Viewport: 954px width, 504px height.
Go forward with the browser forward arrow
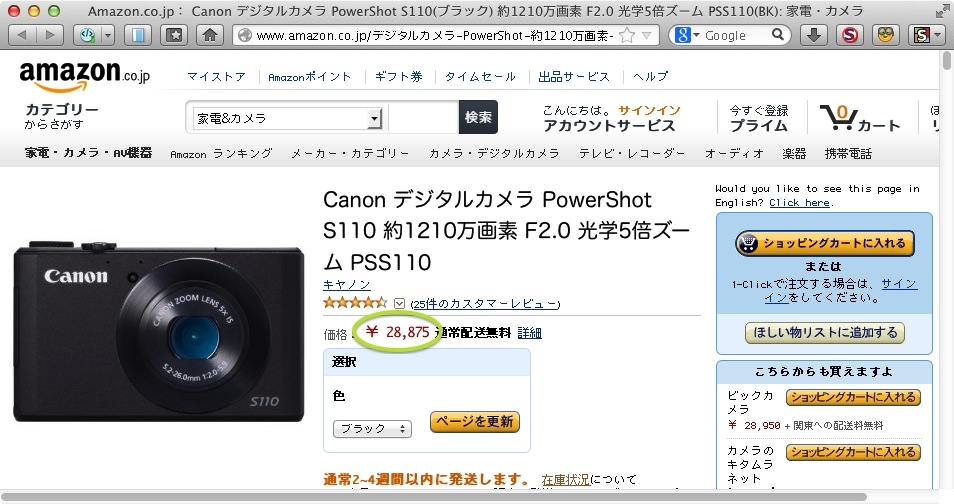pos(50,35)
